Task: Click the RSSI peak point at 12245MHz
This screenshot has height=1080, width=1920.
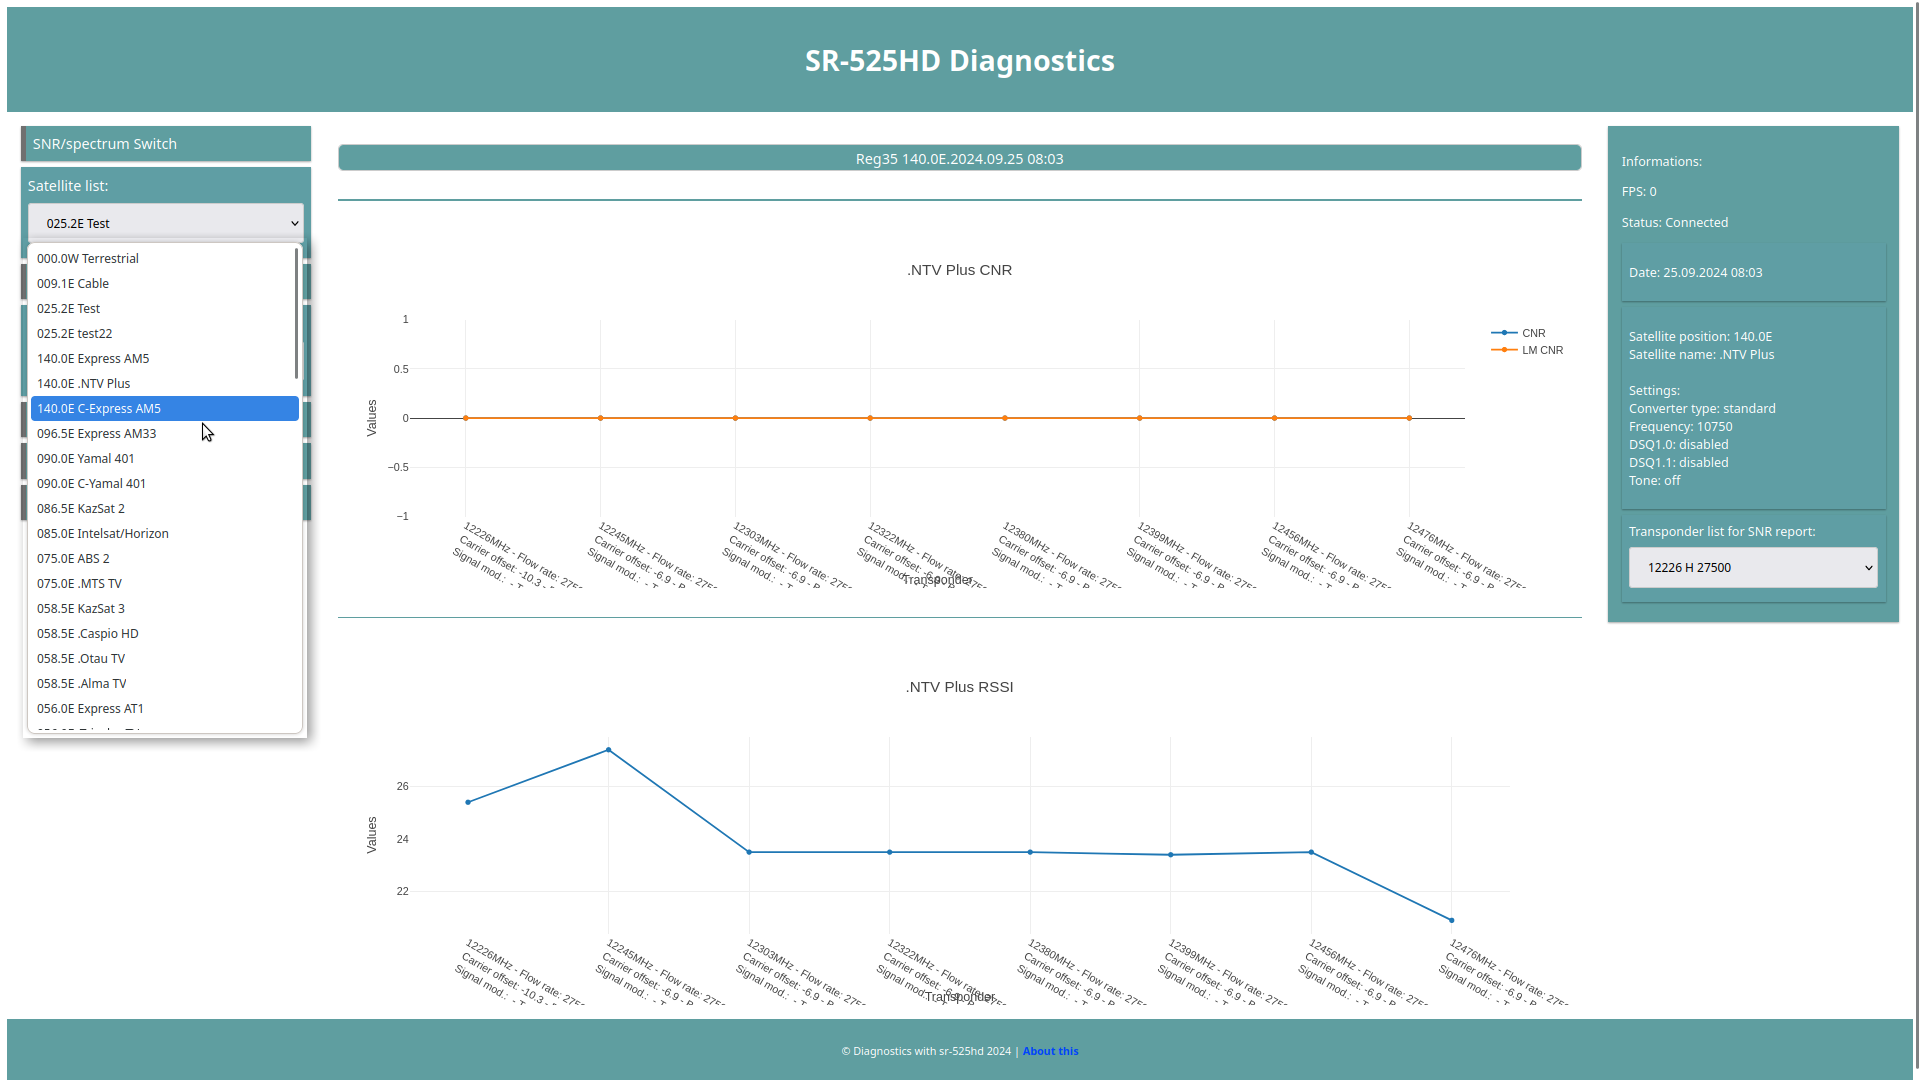Action: click(608, 750)
